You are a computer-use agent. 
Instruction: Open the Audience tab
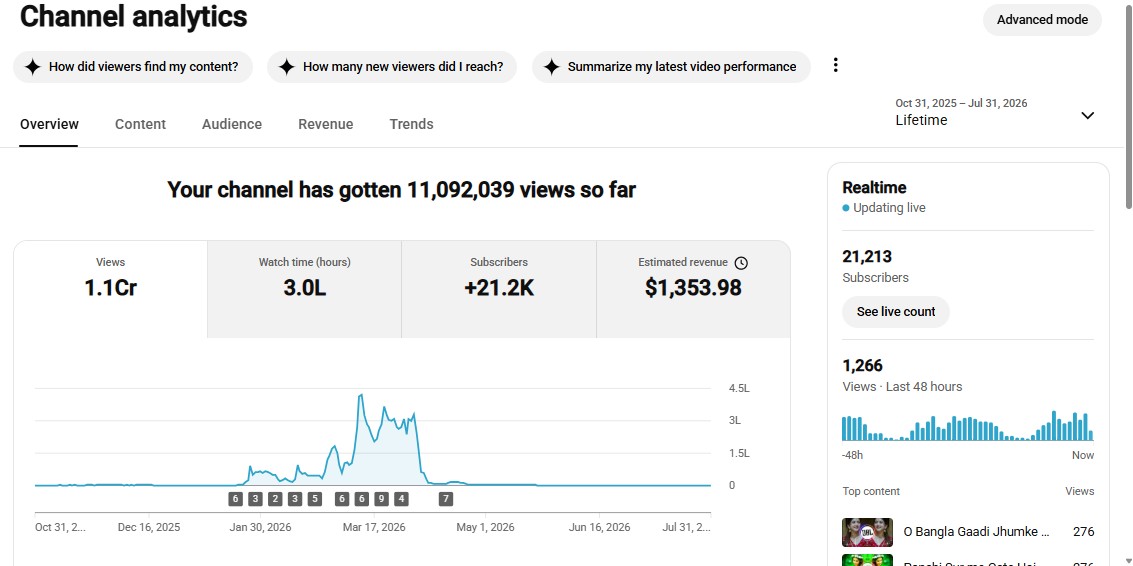point(232,124)
